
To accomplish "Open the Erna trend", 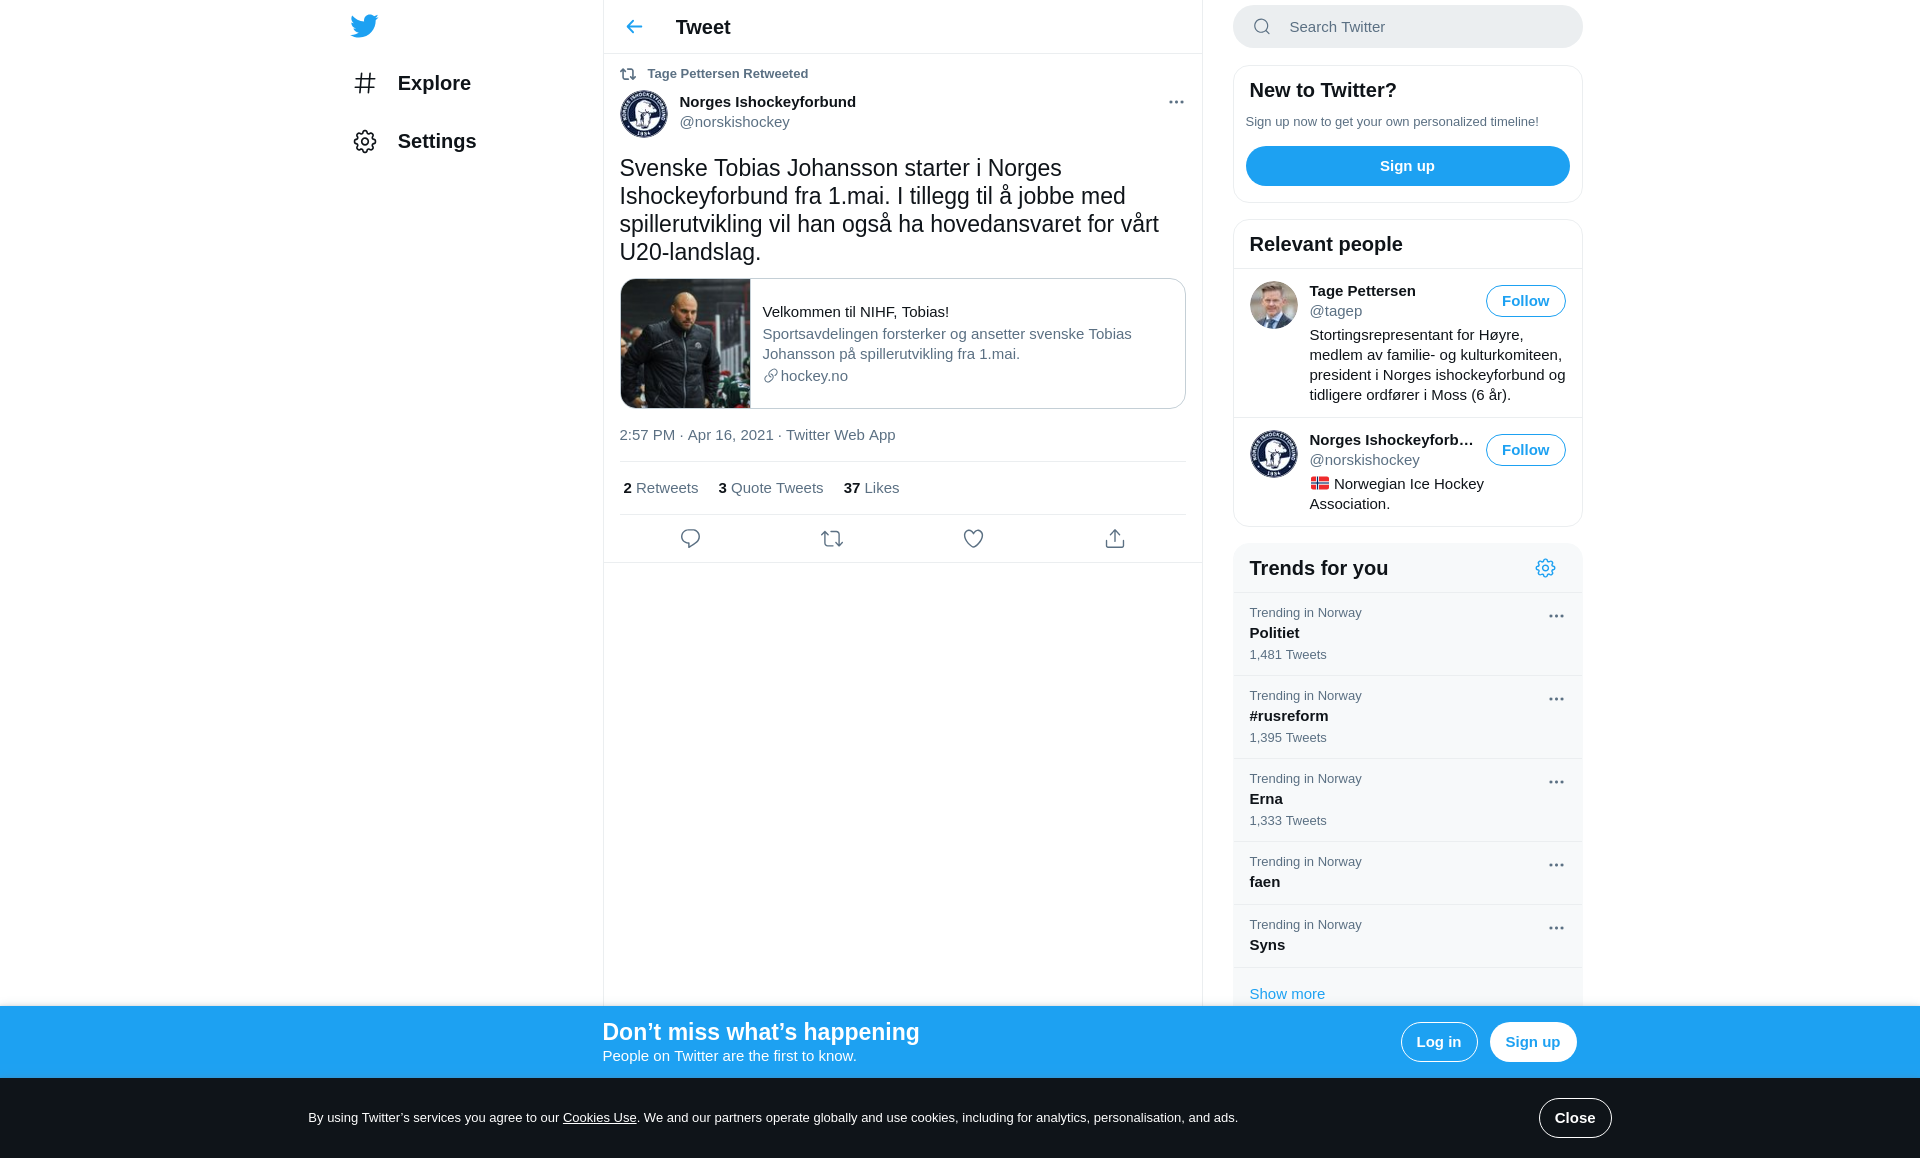I will tap(1407, 800).
